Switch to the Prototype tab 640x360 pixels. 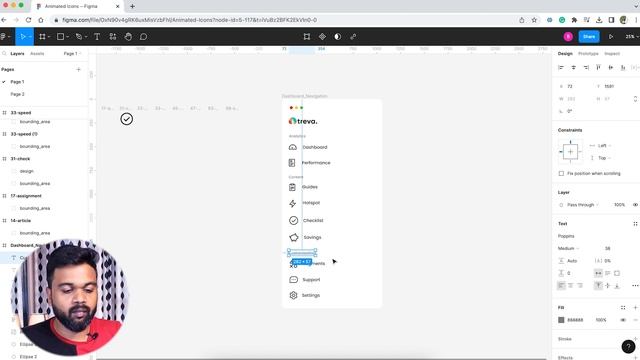click(x=588, y=53)
